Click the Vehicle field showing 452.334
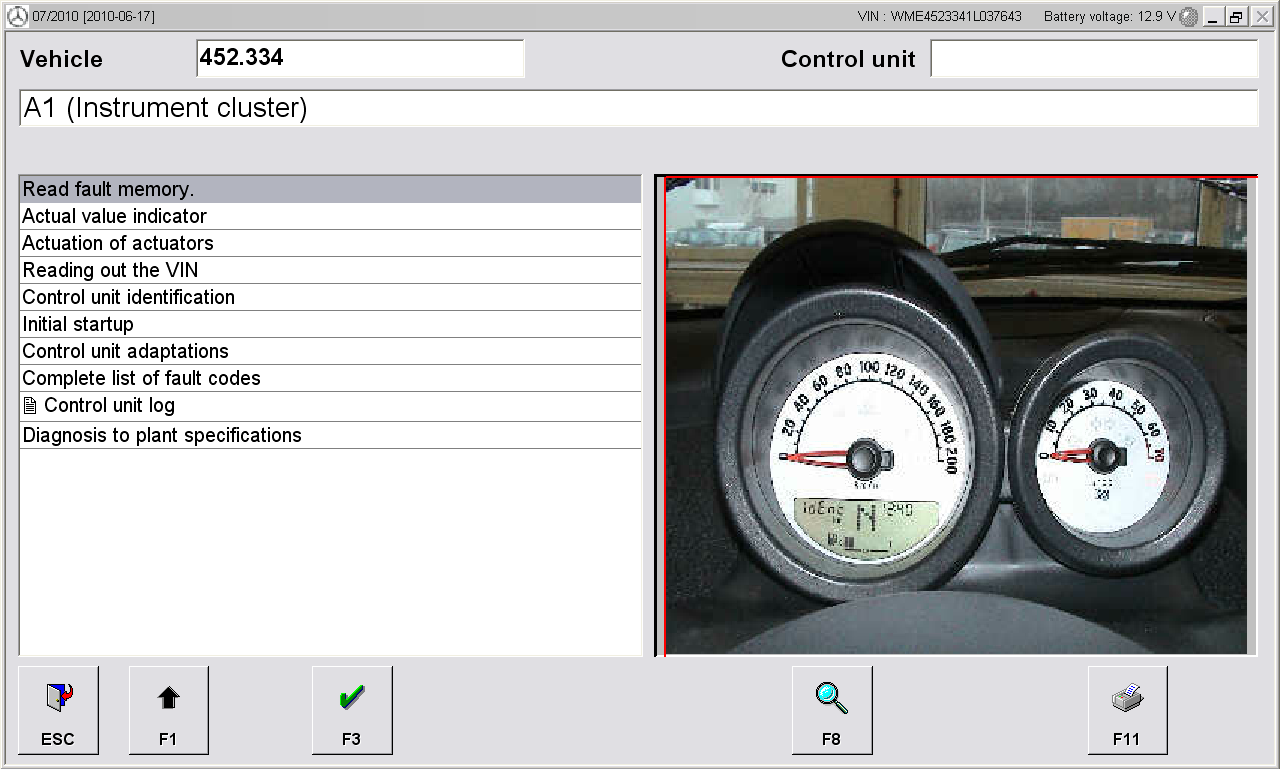The image size is (1280, 769). (360, 59)
